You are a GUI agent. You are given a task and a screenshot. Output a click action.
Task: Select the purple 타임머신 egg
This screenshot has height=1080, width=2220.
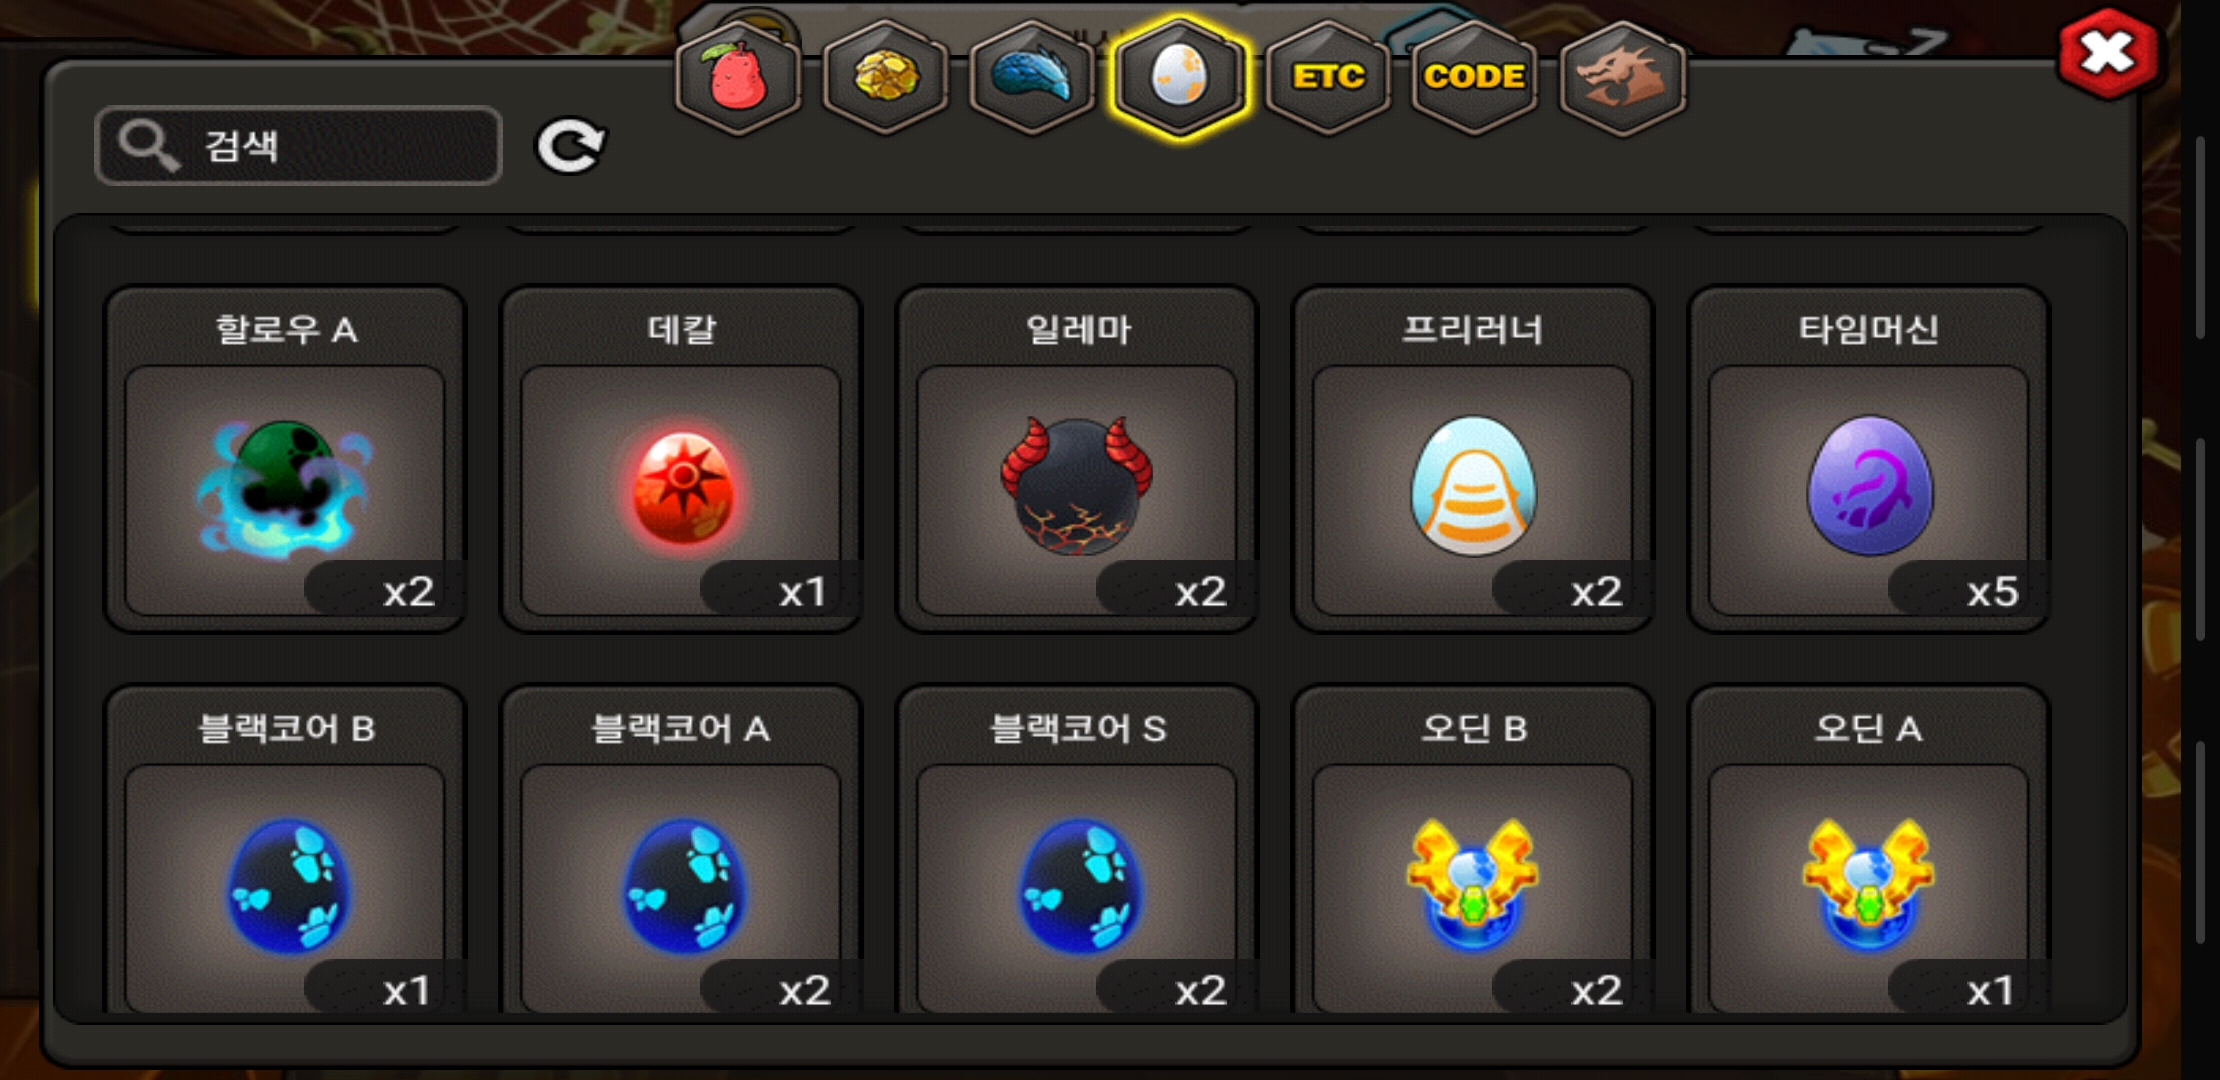pyautogui.click(x=1869, y=459)
